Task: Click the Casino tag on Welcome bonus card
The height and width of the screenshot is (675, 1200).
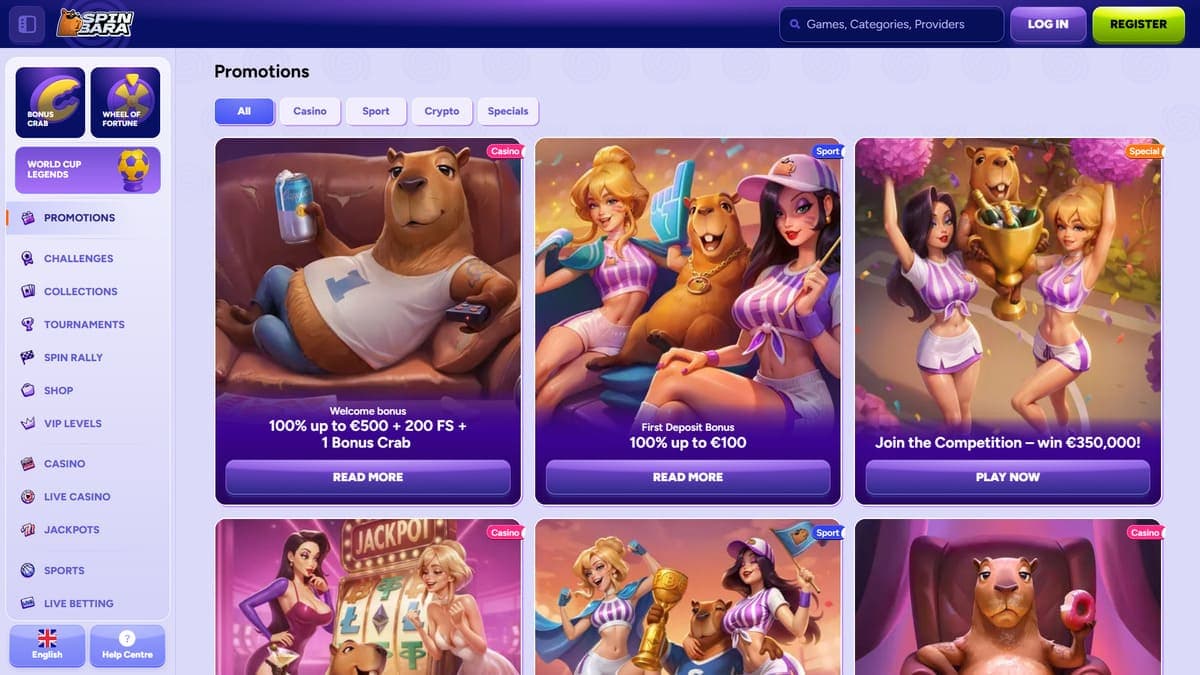Action: click(x=505, y=152)
